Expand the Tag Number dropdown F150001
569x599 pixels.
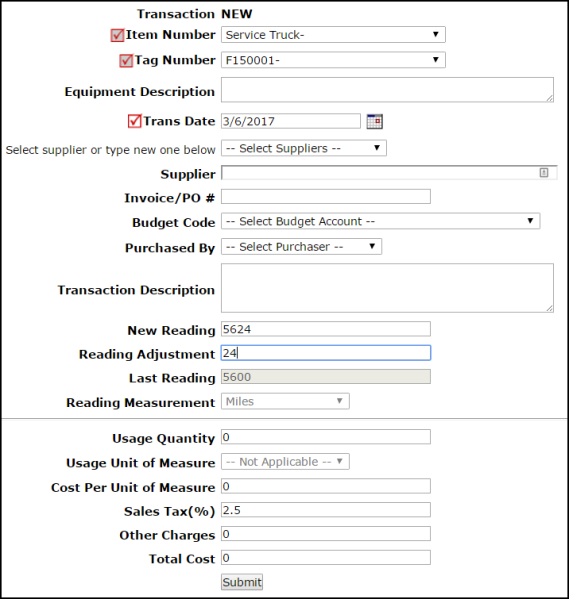pos(333,60)
